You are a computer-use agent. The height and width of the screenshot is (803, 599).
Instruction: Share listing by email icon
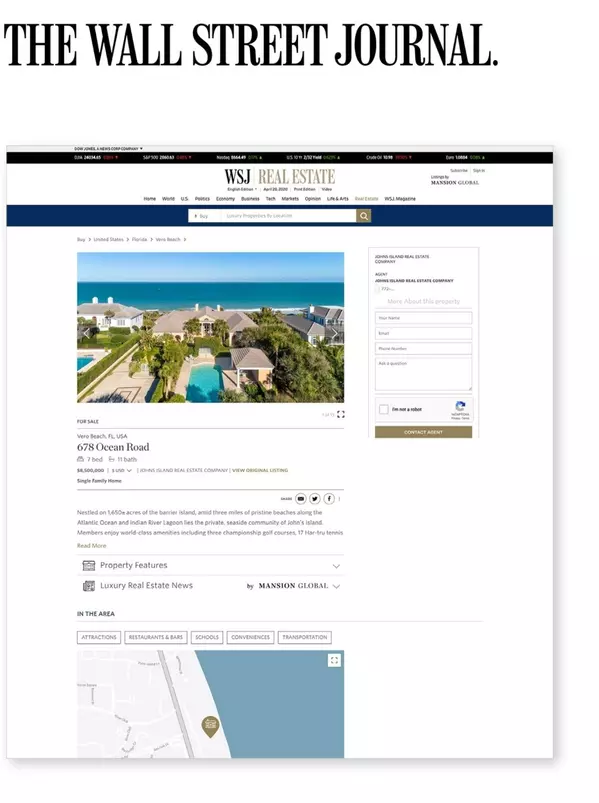point(301,498)
